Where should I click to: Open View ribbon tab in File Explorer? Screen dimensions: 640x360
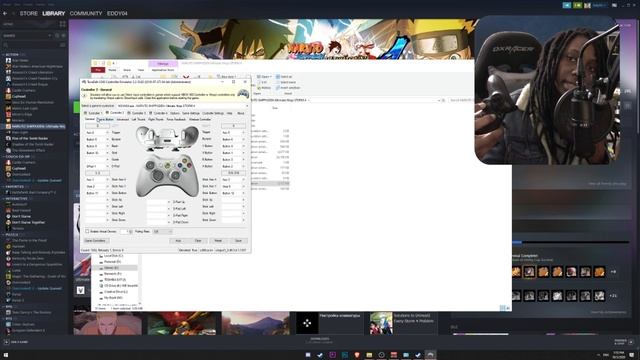coord(141,70)
